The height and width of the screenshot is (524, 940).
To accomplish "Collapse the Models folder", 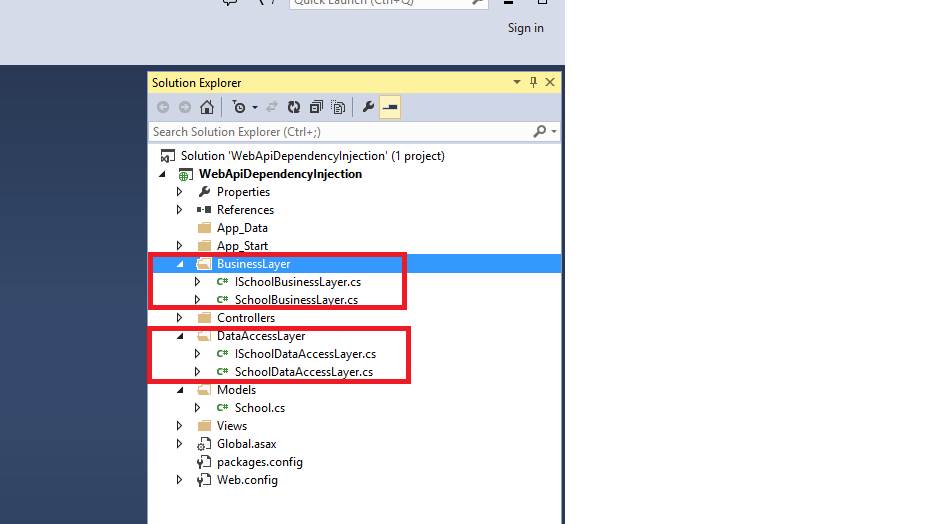I will tap(180, 390).
